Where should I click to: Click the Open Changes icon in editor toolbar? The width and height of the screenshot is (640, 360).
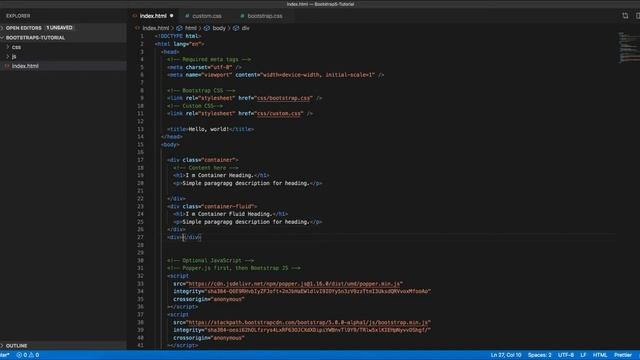coord(625,16)
